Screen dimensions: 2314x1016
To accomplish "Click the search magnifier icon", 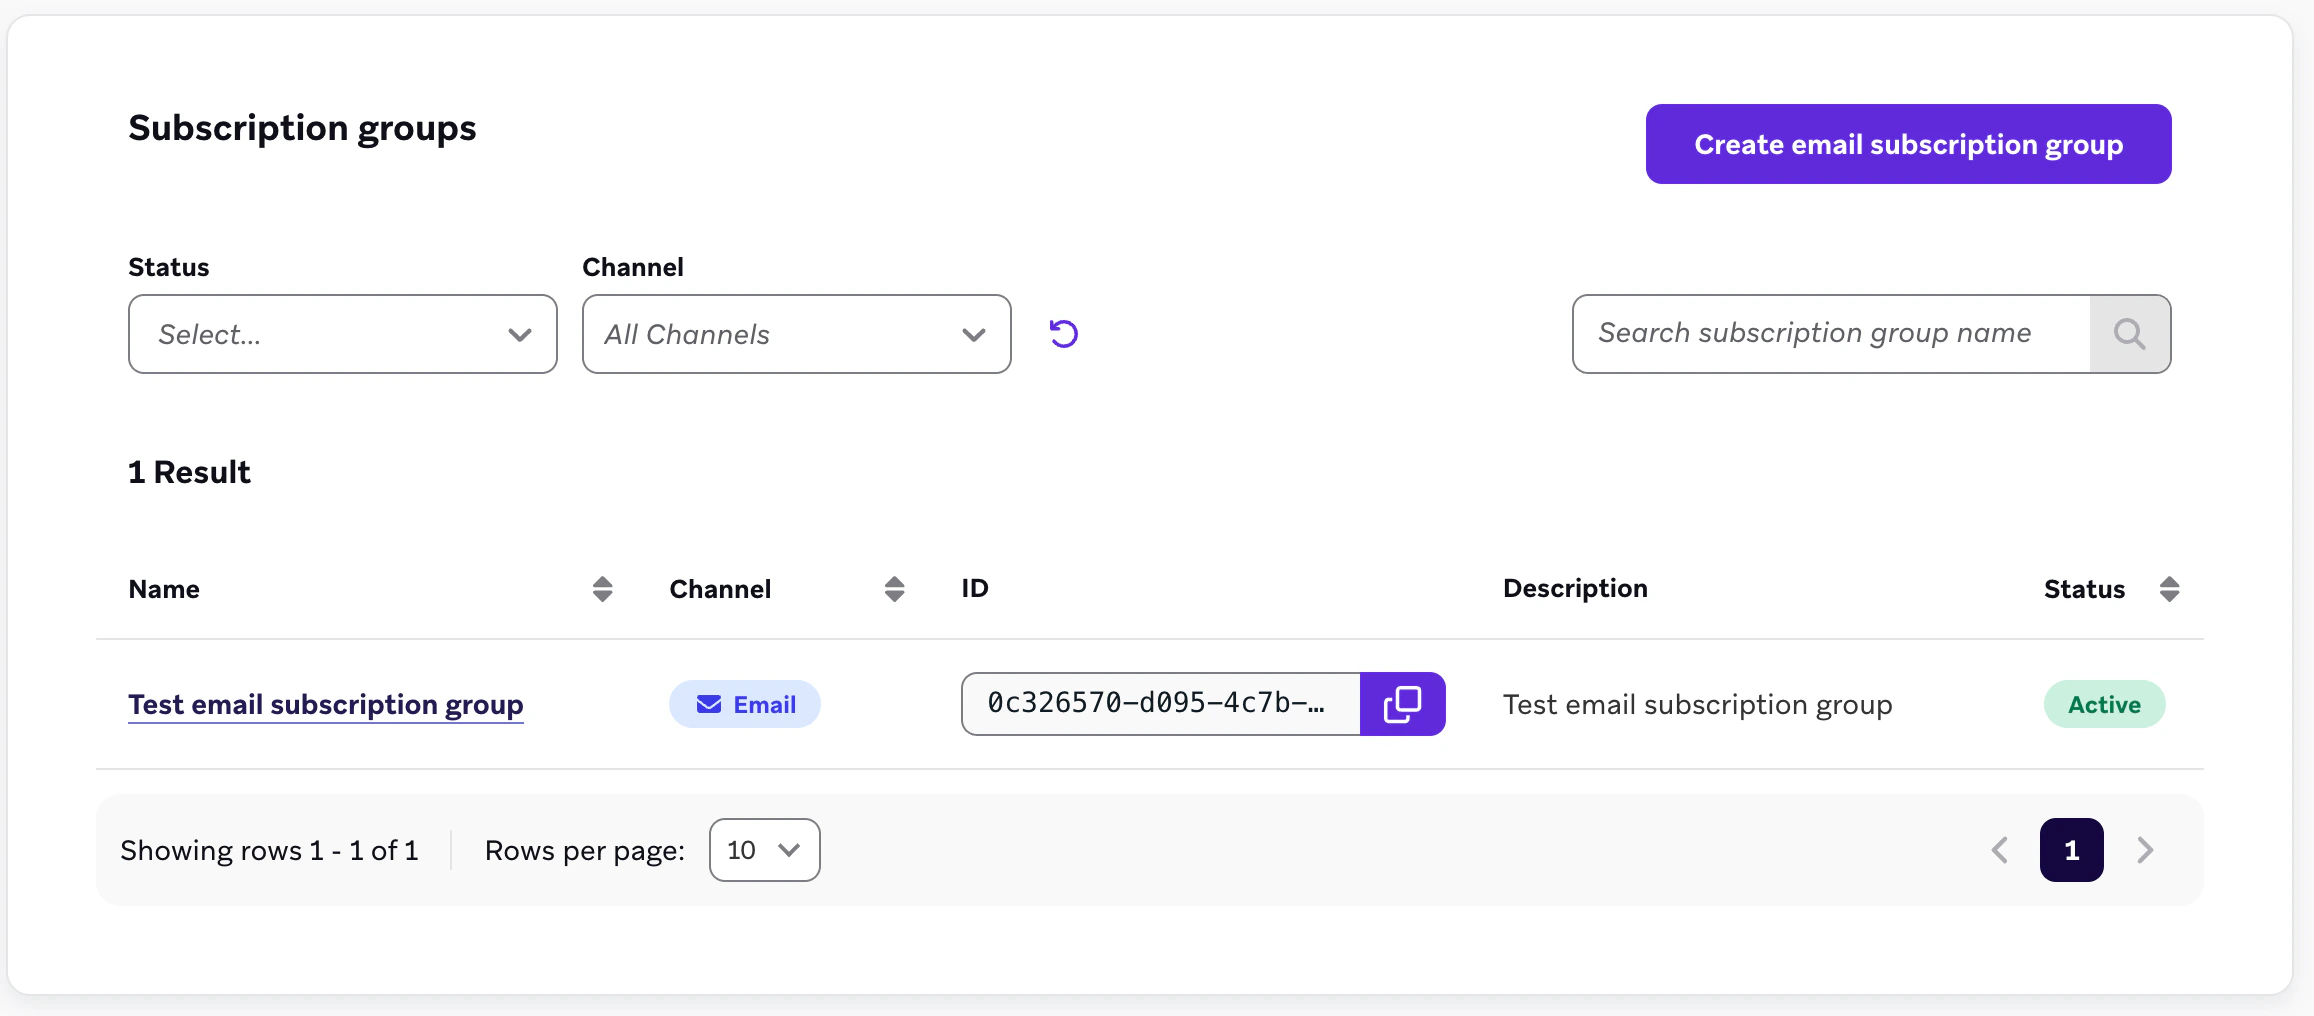I will 2129,334.
